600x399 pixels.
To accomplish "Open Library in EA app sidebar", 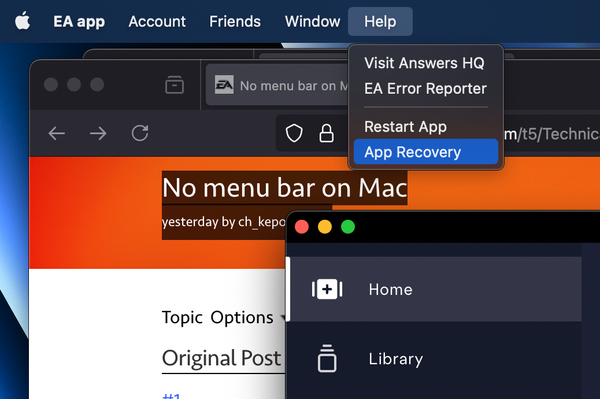I will tap(434, 359).
